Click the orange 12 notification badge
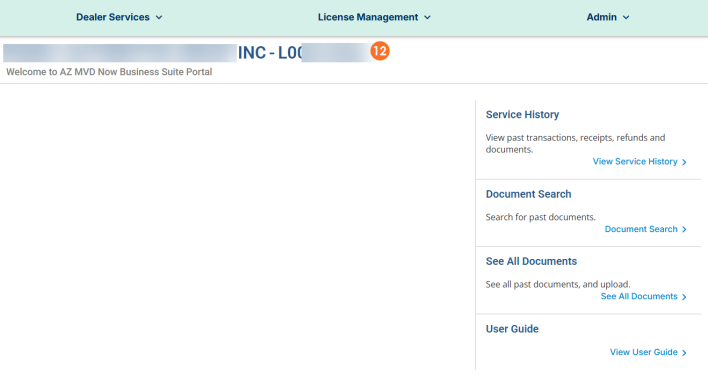Viewport: 708px width, 375px height. pos(380,51)
